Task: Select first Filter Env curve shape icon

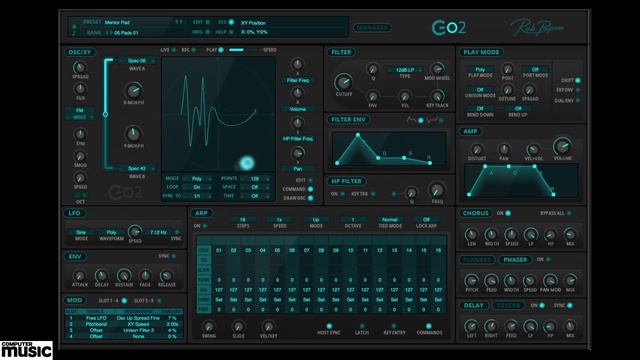Action: 411,120
